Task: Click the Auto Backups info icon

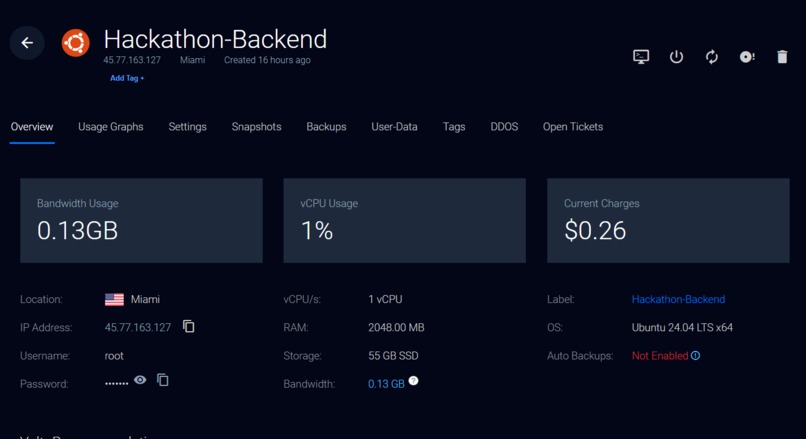Action: [695, 356]
